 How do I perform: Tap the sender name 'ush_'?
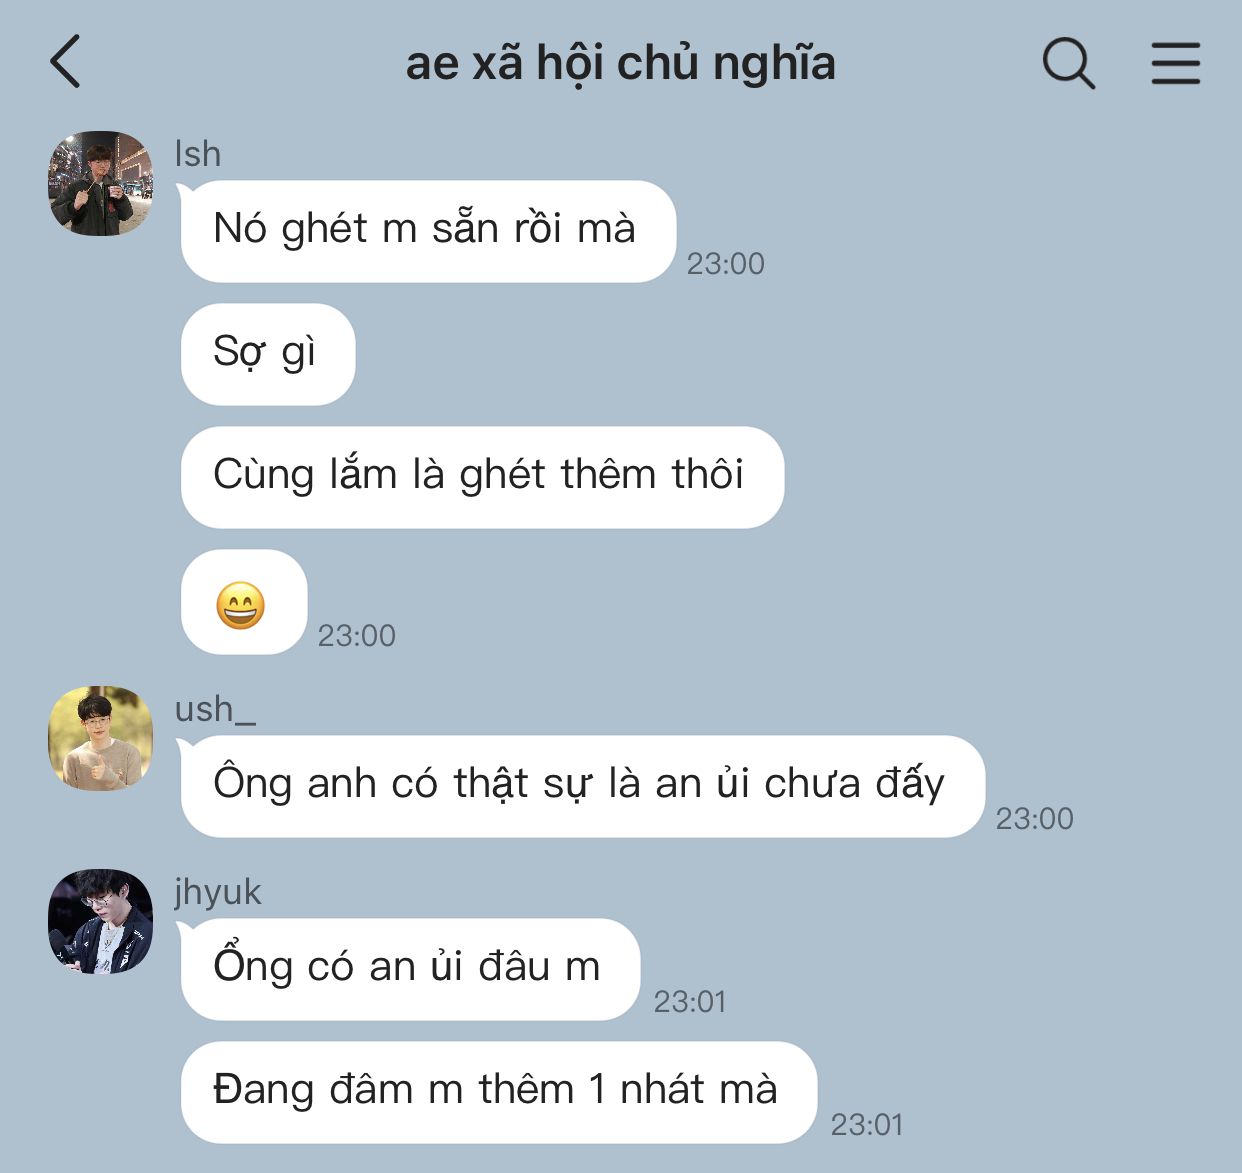215,708
